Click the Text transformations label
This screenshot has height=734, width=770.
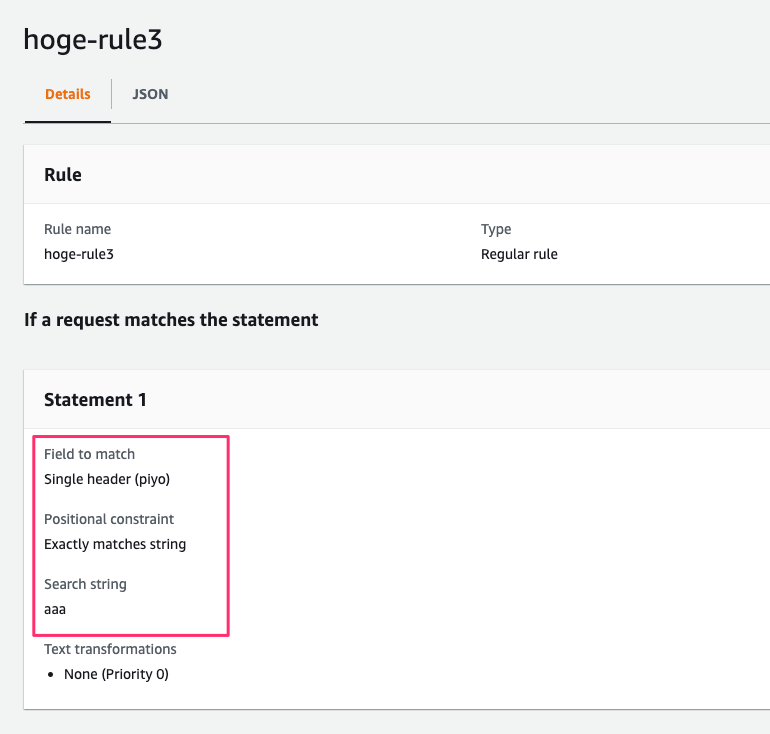click(110, 649)
